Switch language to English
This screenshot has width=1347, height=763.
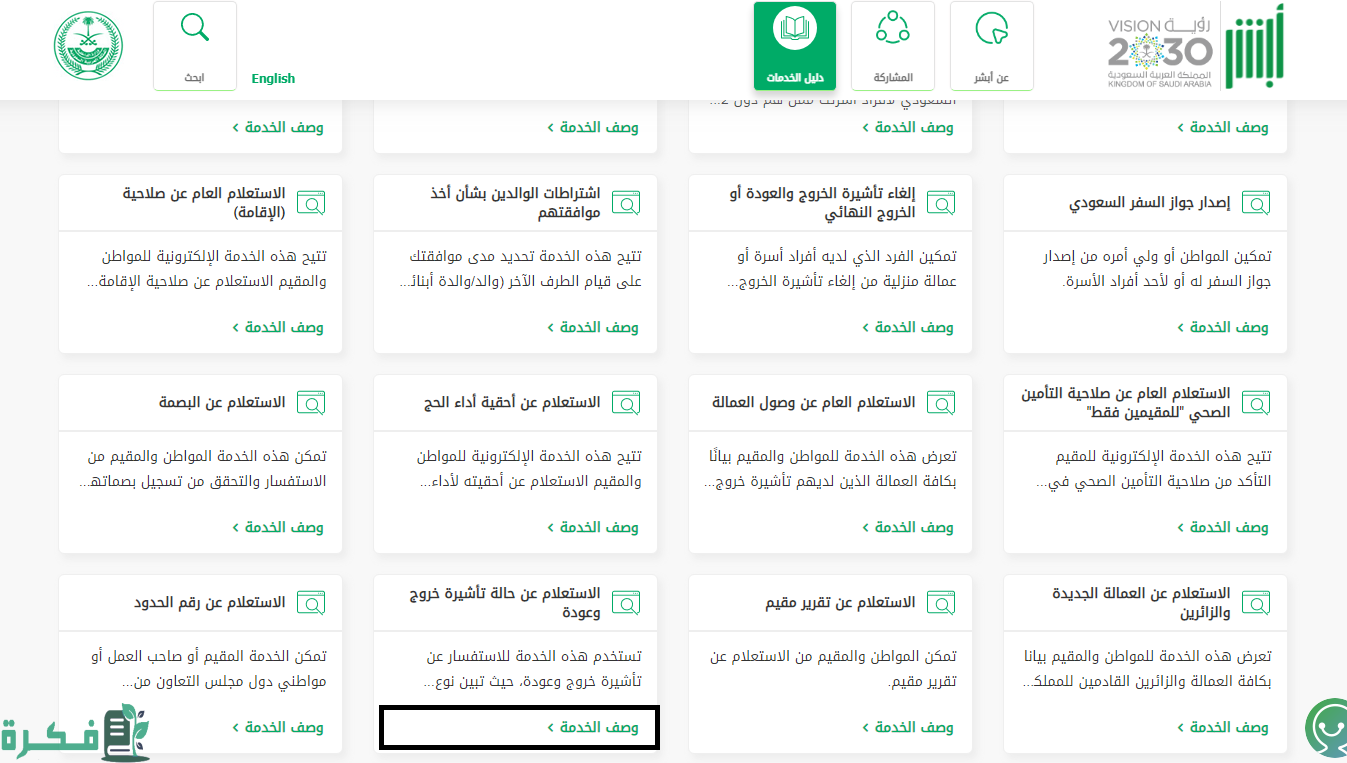click(273, 78)
